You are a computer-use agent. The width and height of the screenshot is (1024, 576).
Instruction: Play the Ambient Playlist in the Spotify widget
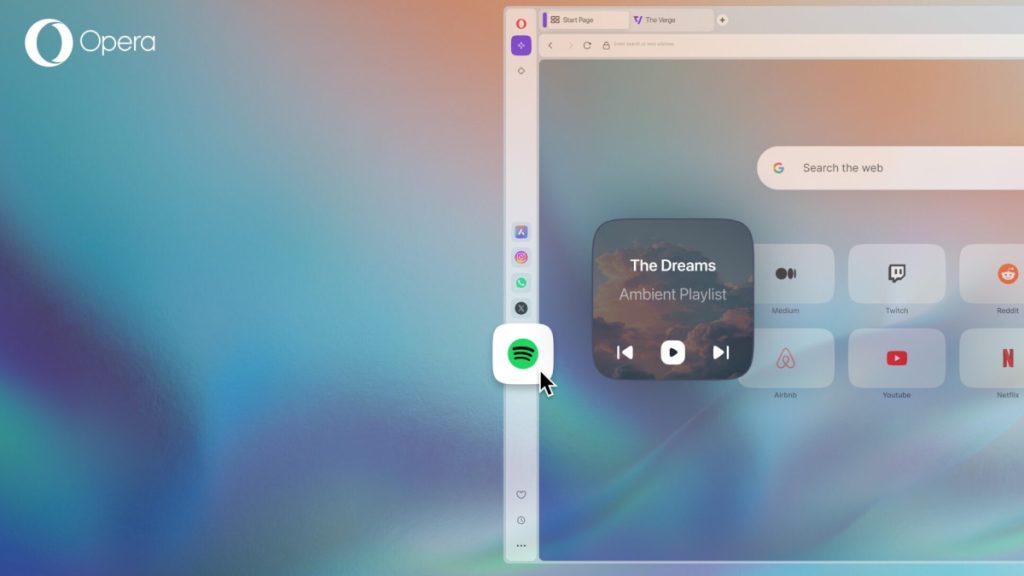[x=671, y=352]
